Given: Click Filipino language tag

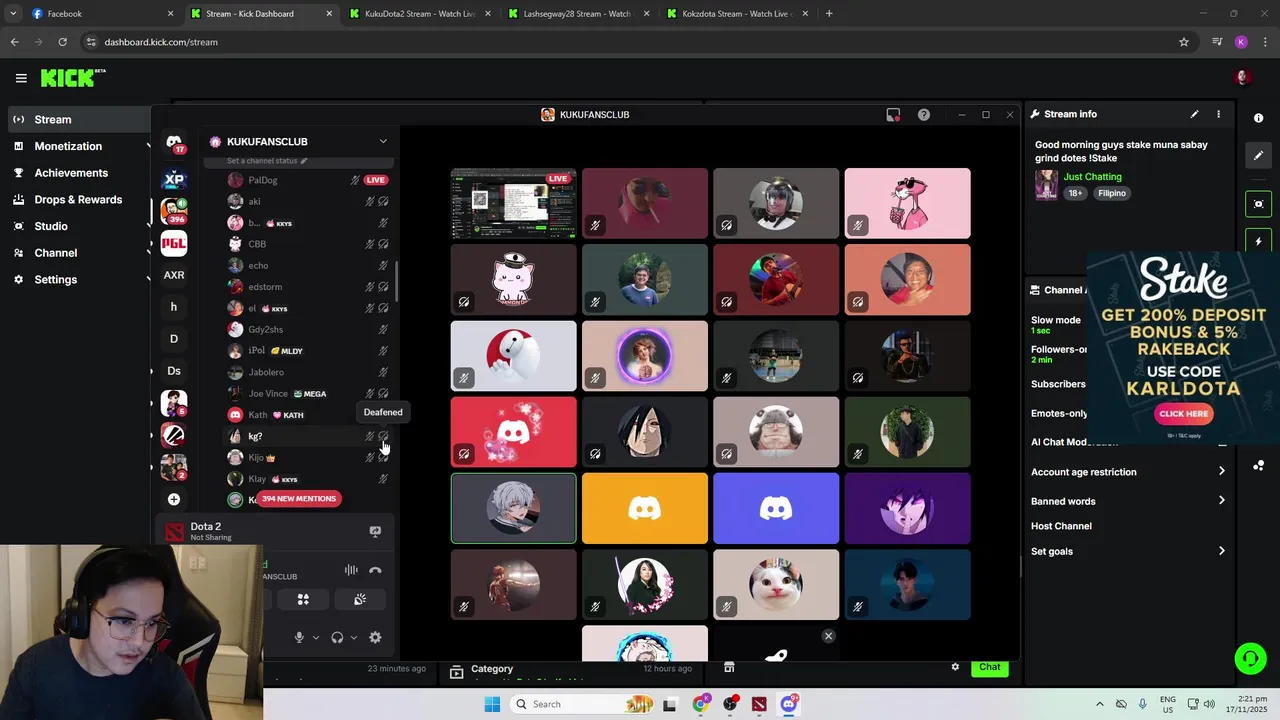Looking at the screenshot, I should click(1111, 193).
